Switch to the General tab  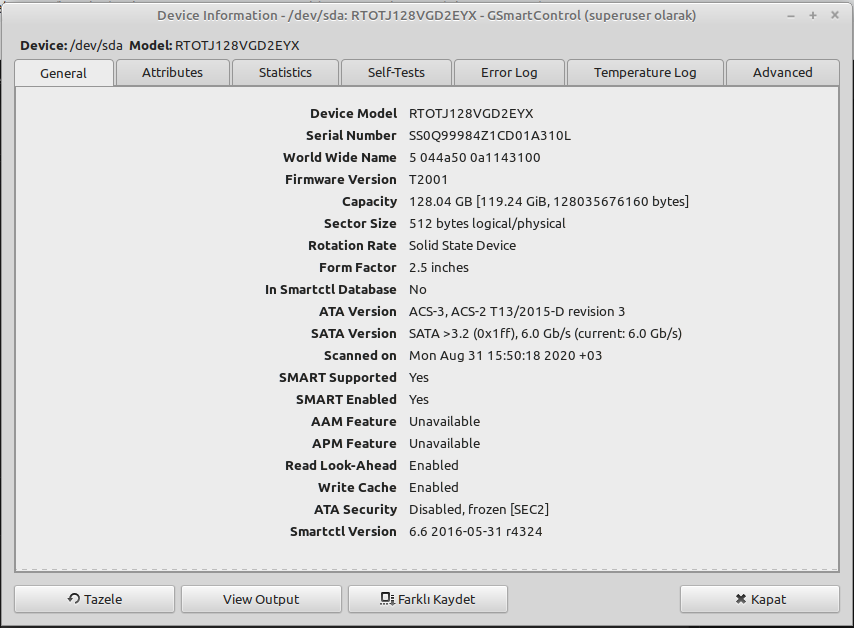(64, 73)
